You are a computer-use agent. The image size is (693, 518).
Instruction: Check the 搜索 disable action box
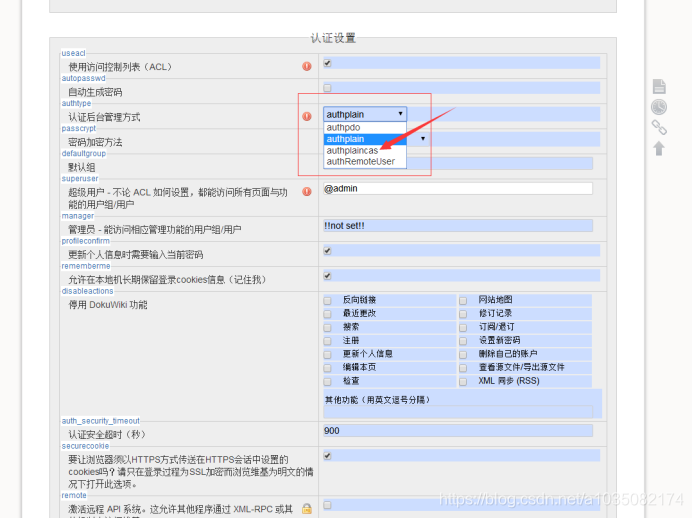tap(327, 328)
